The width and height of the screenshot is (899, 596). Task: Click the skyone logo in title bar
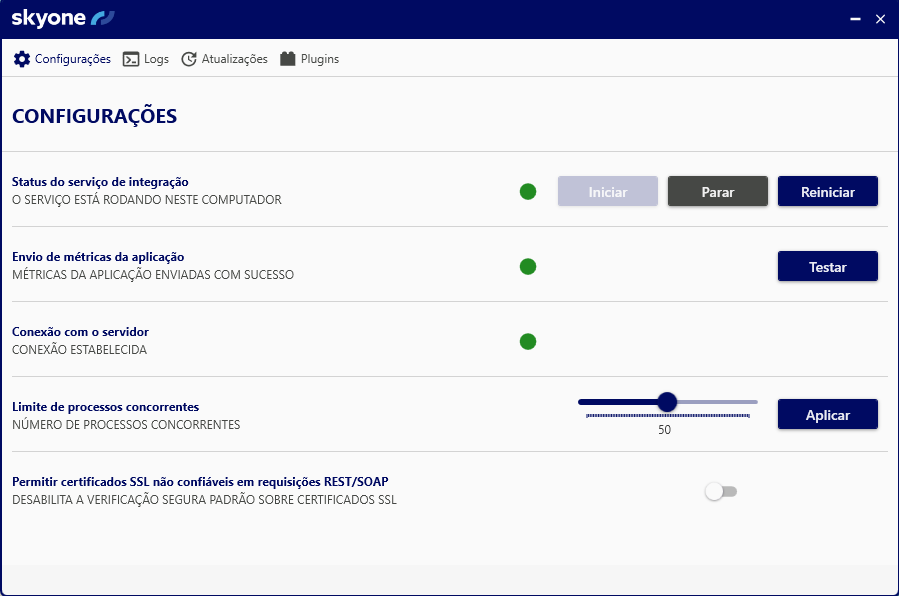click(63, 18)
